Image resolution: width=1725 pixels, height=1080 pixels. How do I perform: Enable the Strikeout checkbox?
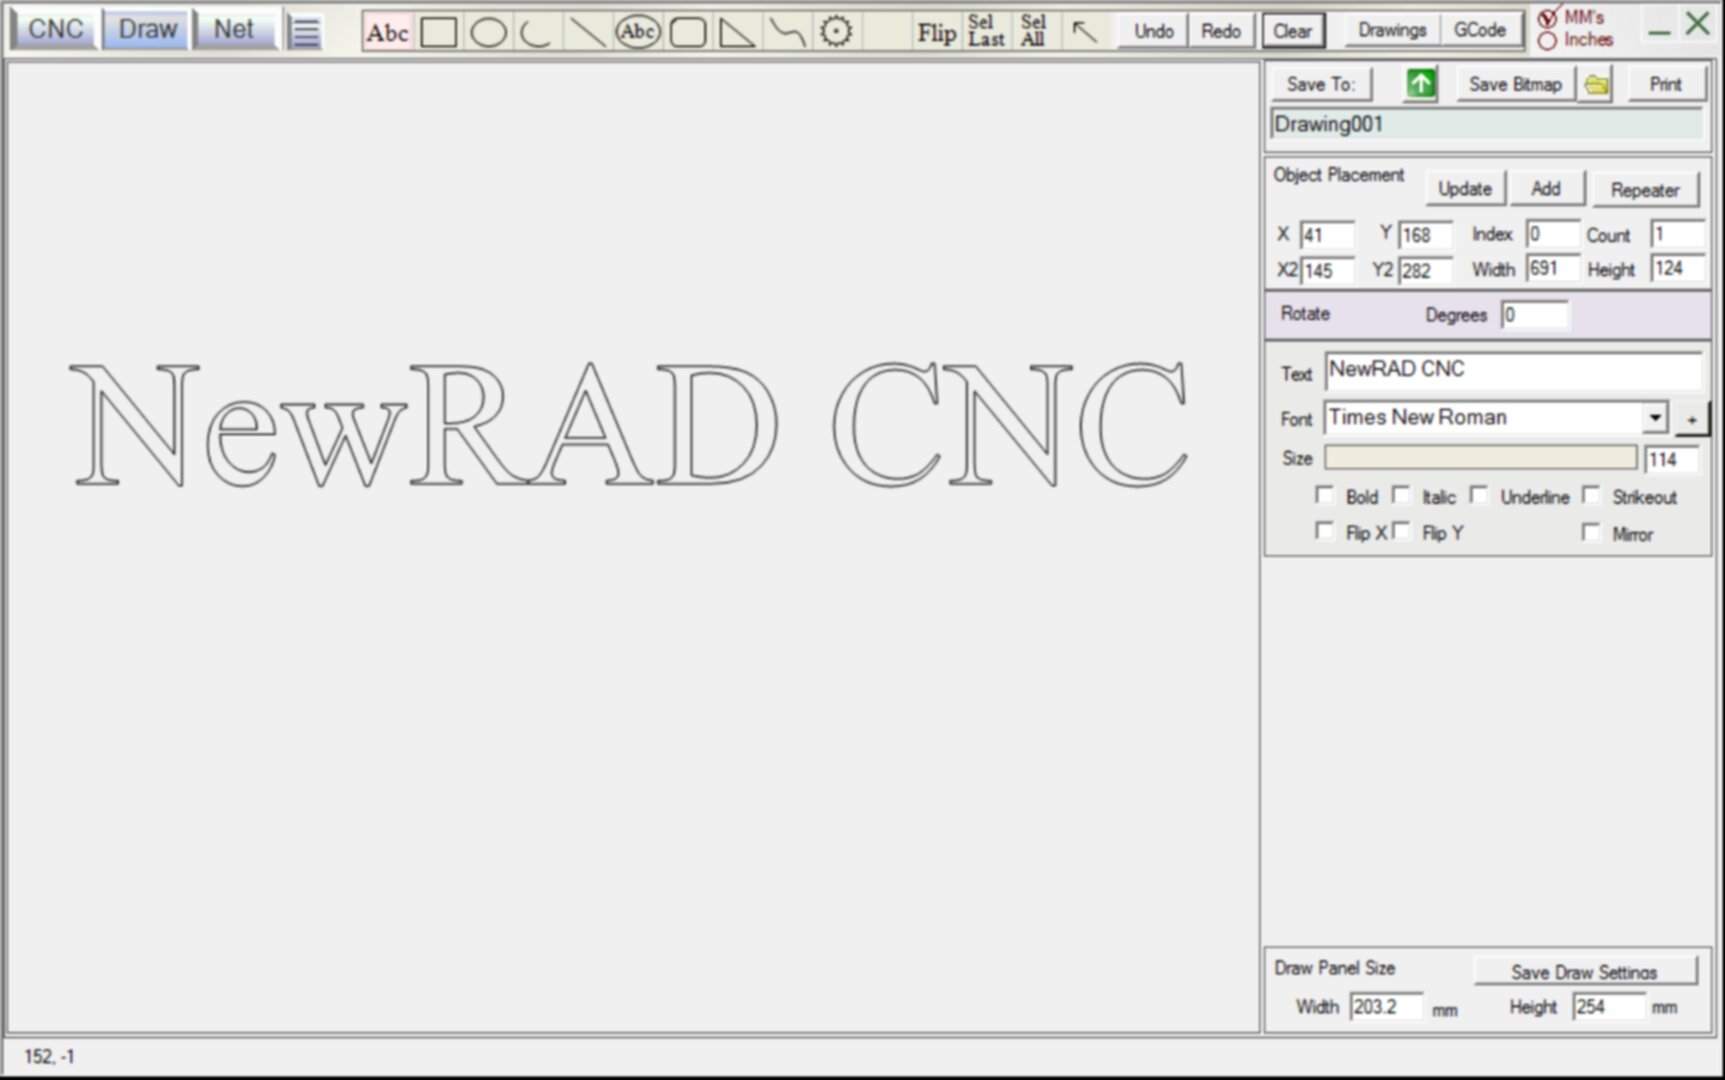click(x=1591, y=495)
